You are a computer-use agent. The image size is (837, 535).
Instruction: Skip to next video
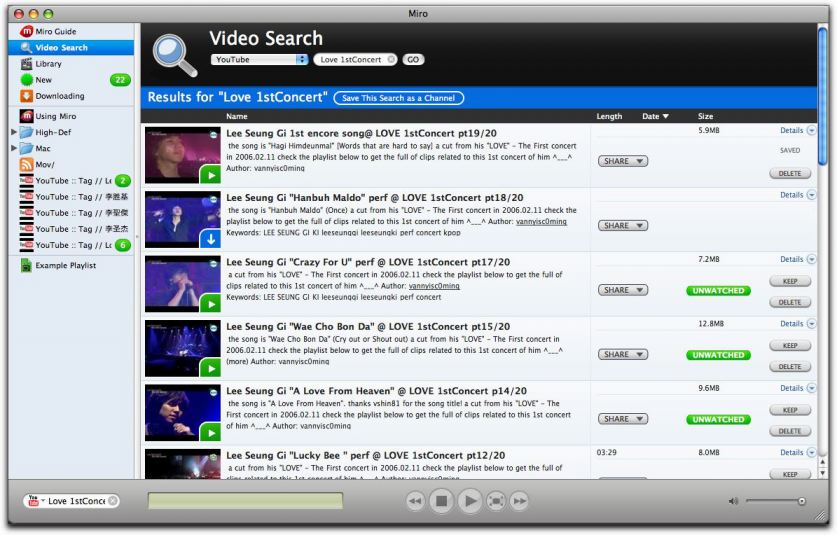(519, 501)
